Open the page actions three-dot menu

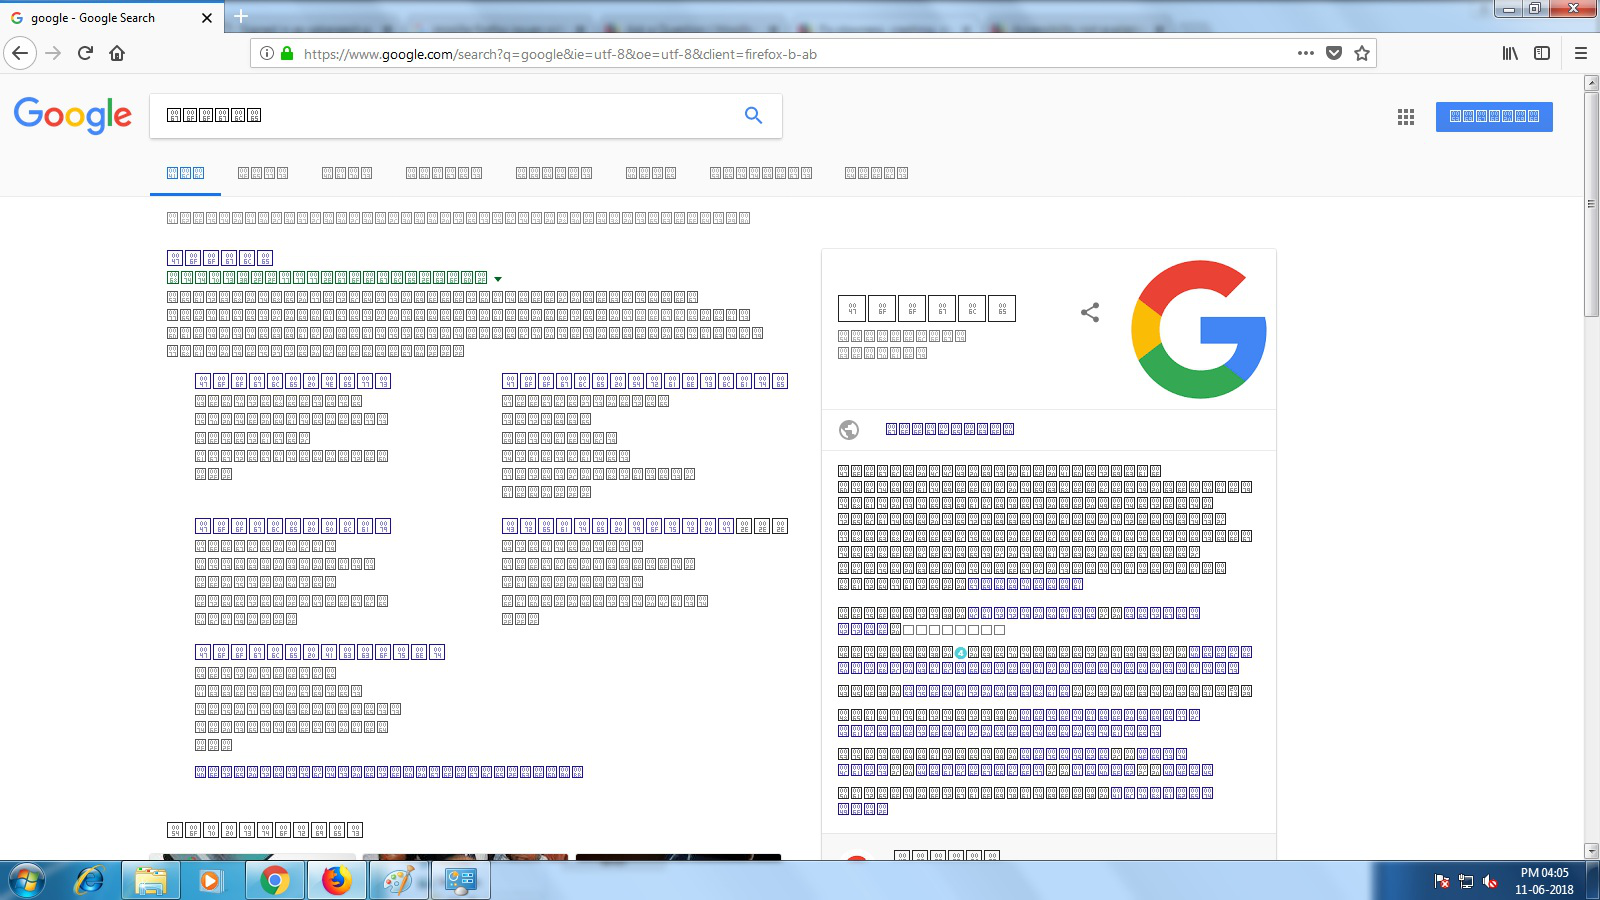pos(1305,53)
